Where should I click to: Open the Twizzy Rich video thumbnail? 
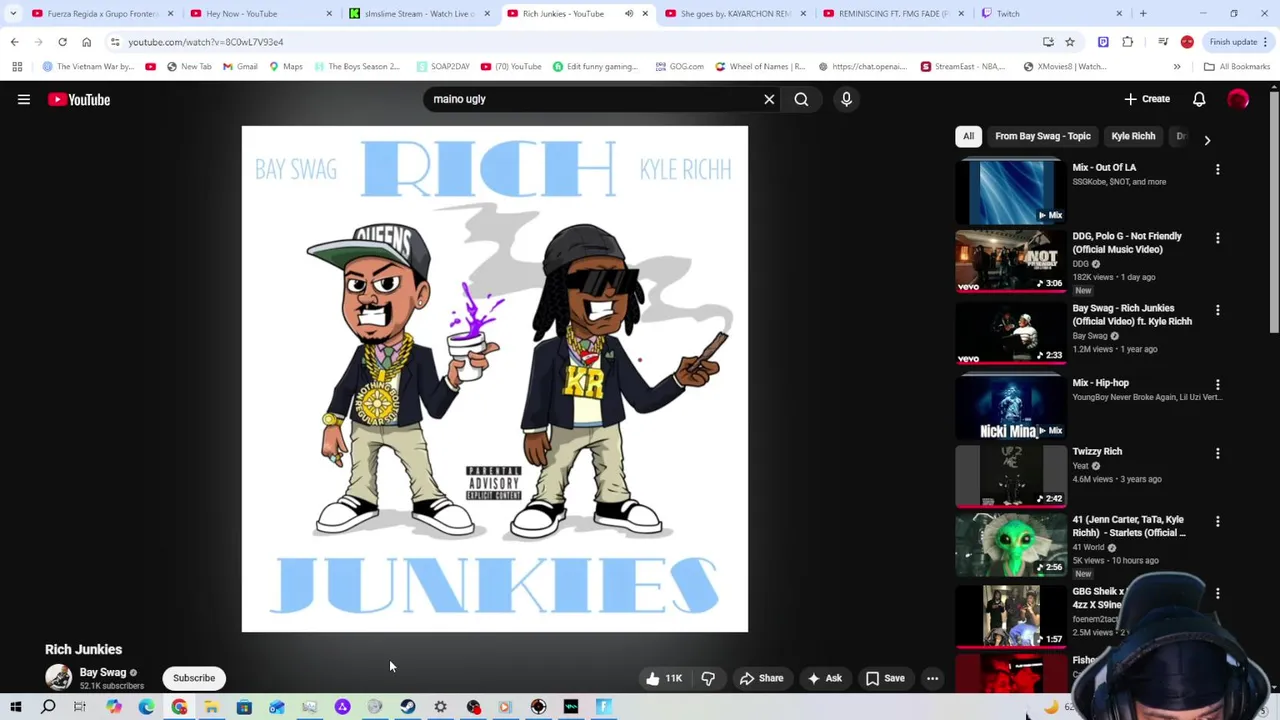(x=1011, y=476)
